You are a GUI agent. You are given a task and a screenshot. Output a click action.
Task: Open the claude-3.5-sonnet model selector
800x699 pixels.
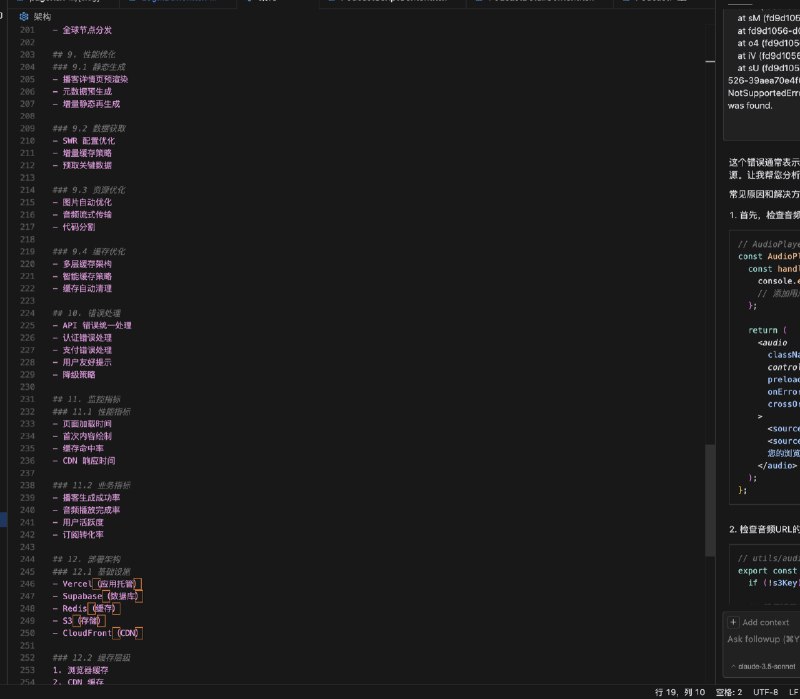(x=765, y=666)
